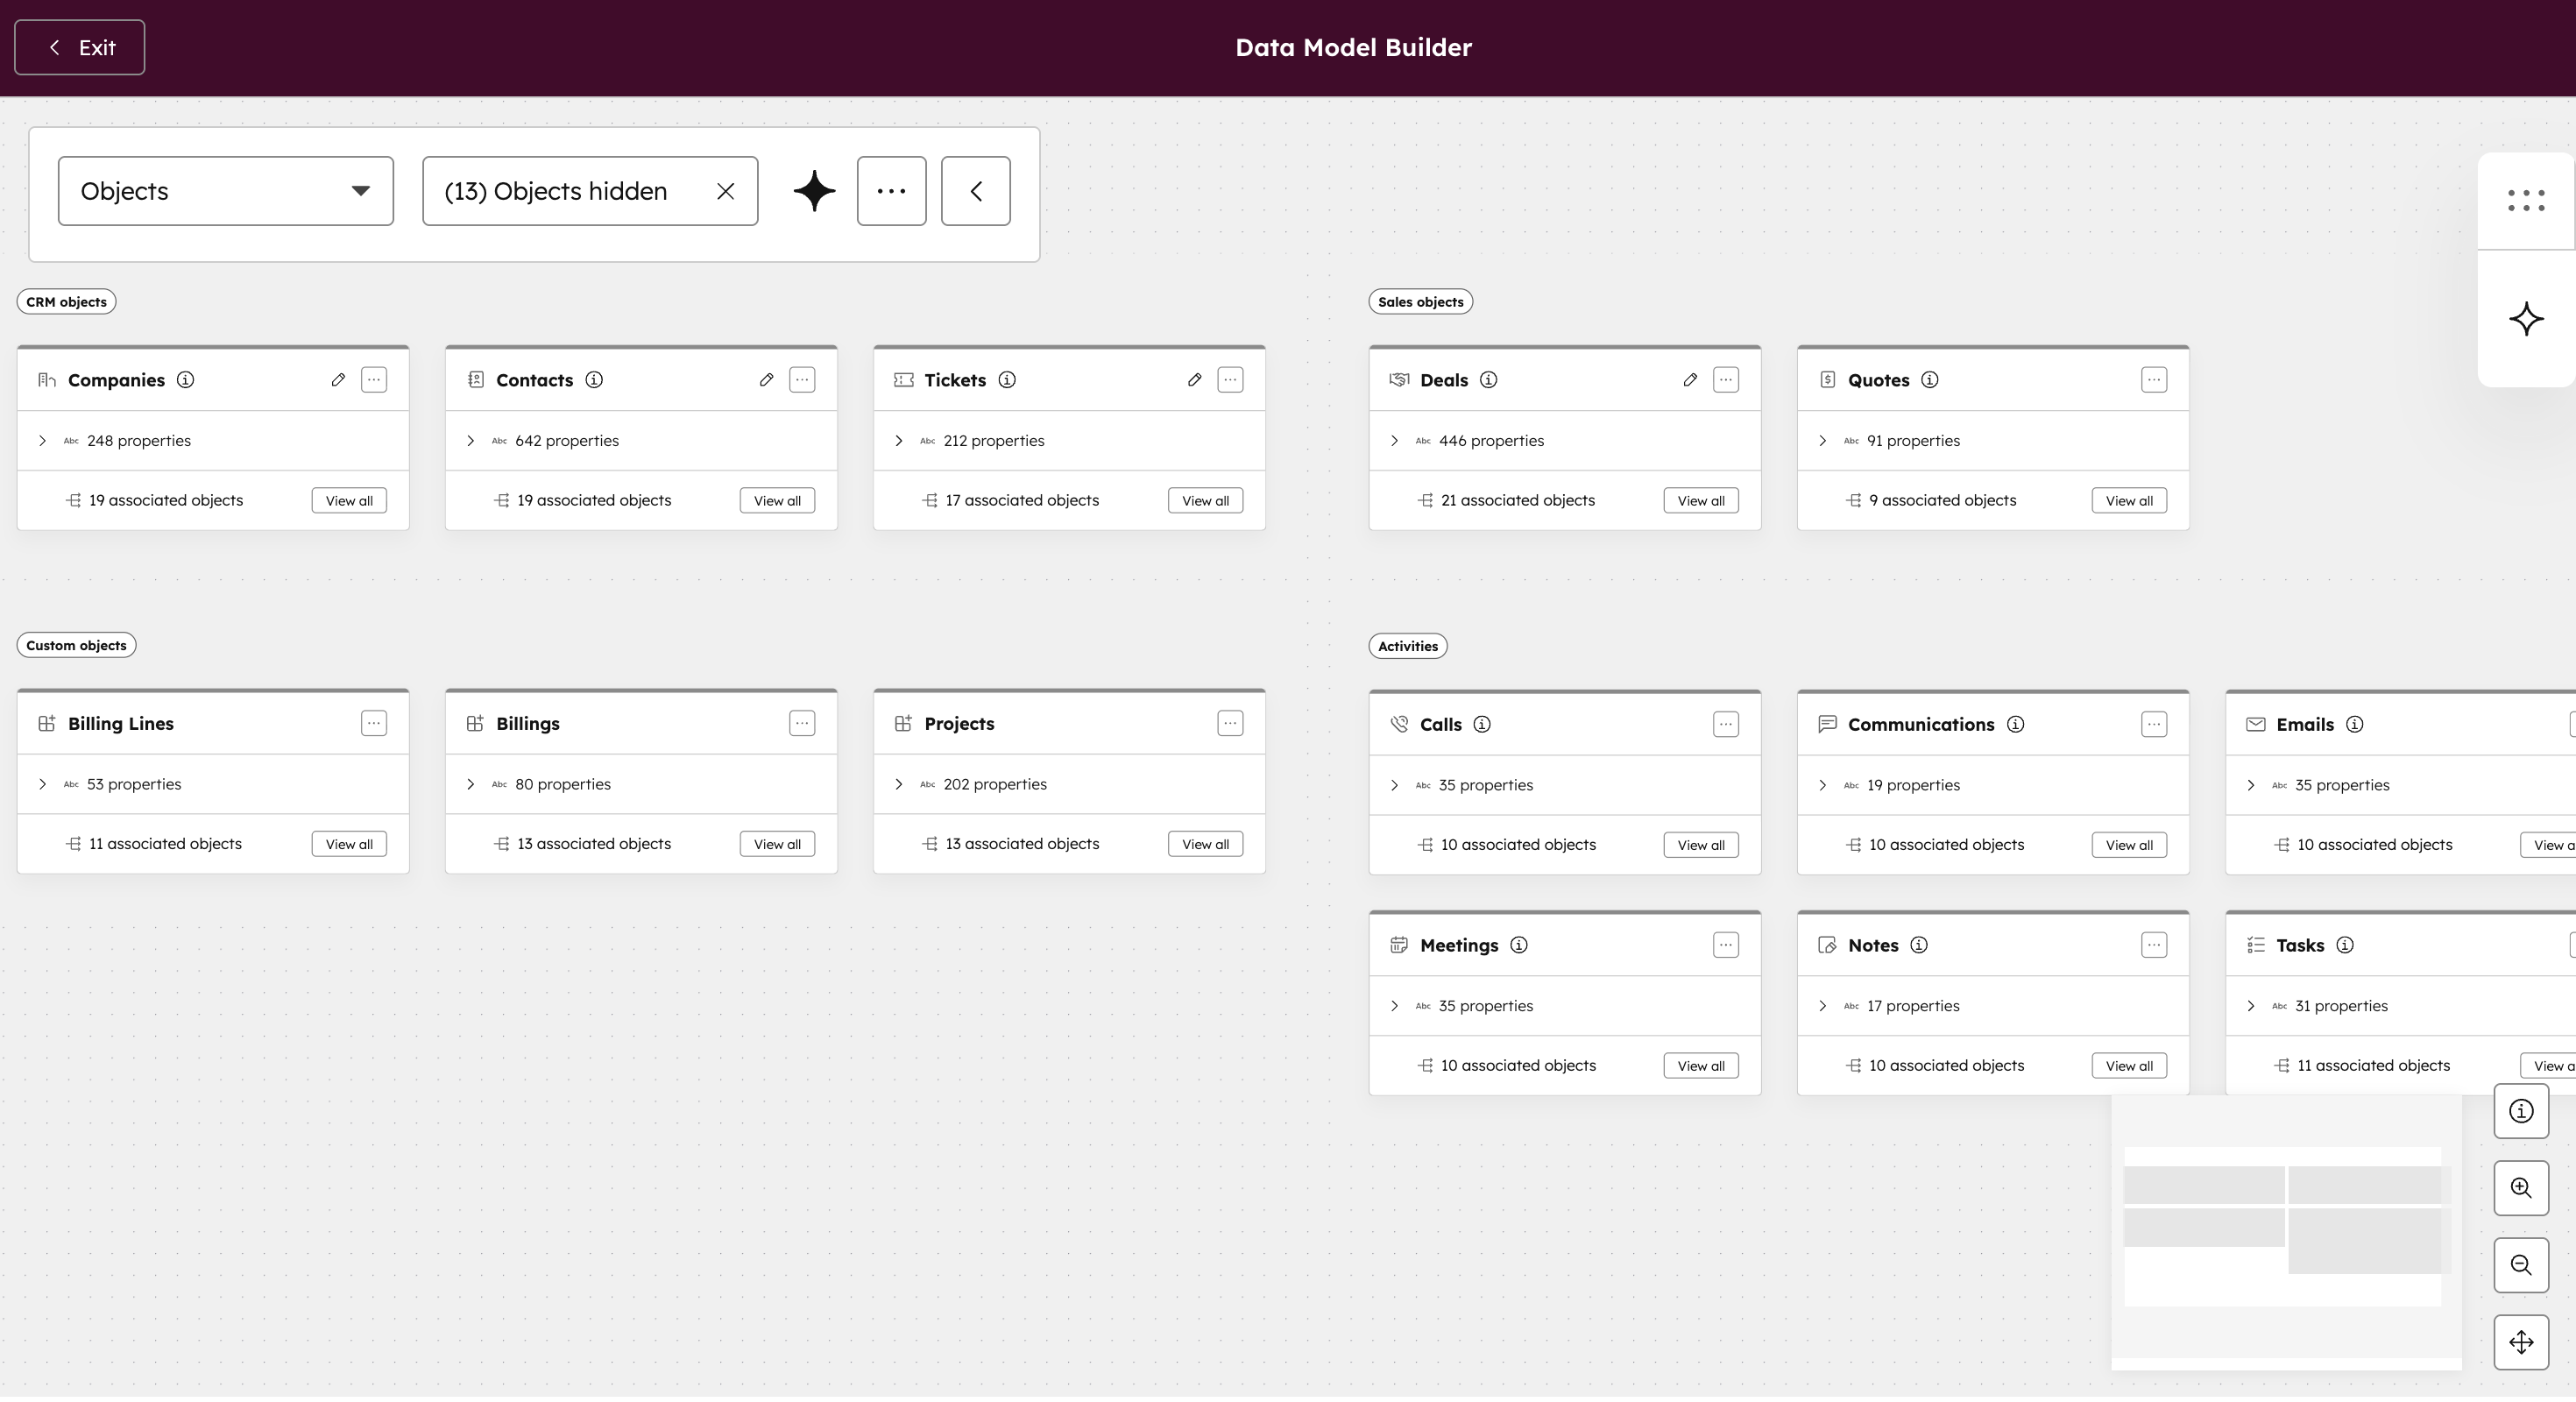Screen dimensions: 2576x1402
Task: Open the Quotes info icon
Action: tap(1931, 380)
